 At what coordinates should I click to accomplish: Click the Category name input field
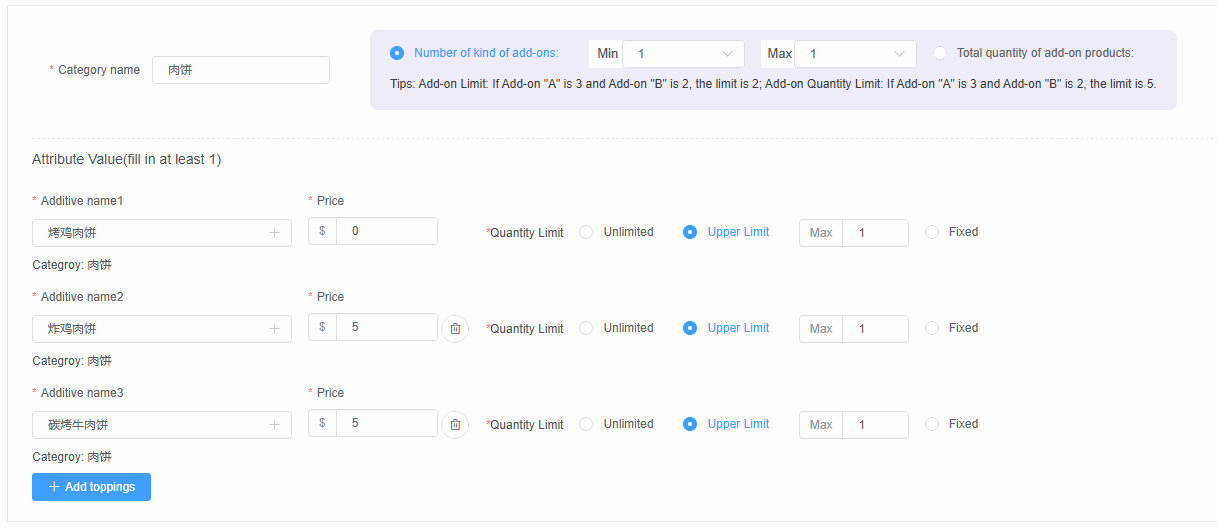[240, 70]
